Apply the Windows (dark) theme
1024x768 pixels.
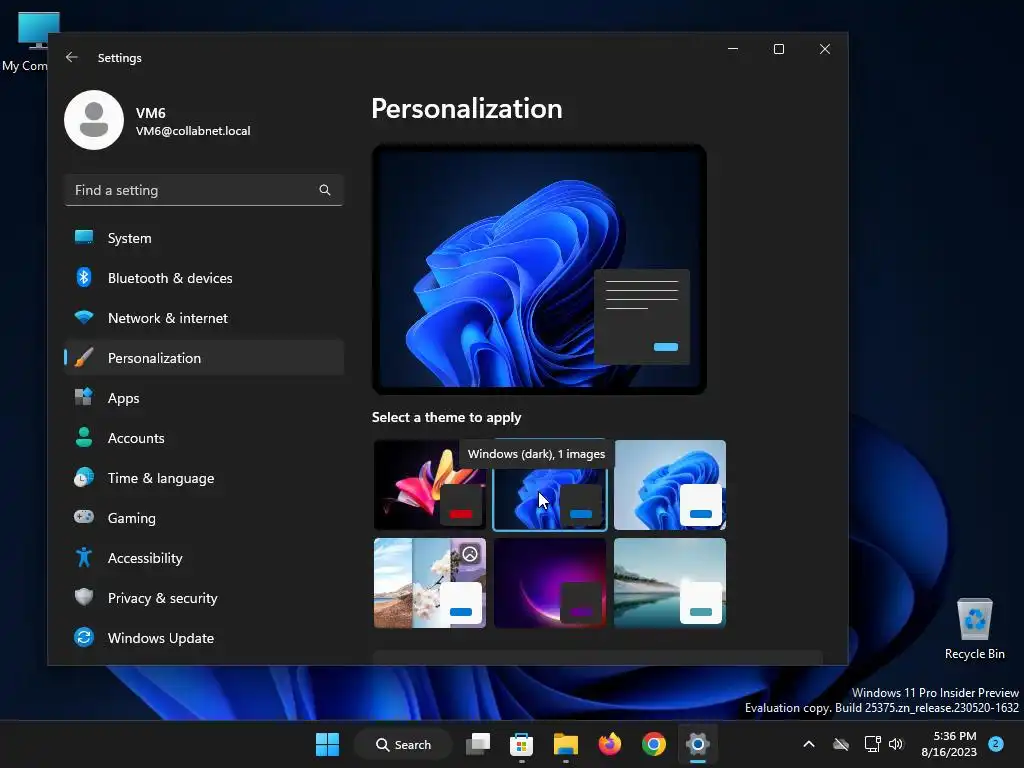(550, 485)
